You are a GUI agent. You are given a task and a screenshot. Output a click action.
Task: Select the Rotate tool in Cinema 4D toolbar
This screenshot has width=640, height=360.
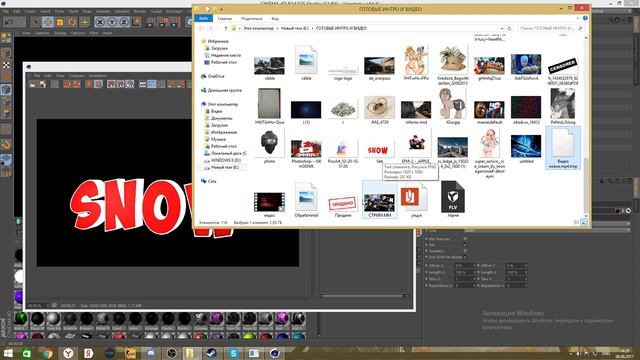pyautogui.click(x=72, y=22)
